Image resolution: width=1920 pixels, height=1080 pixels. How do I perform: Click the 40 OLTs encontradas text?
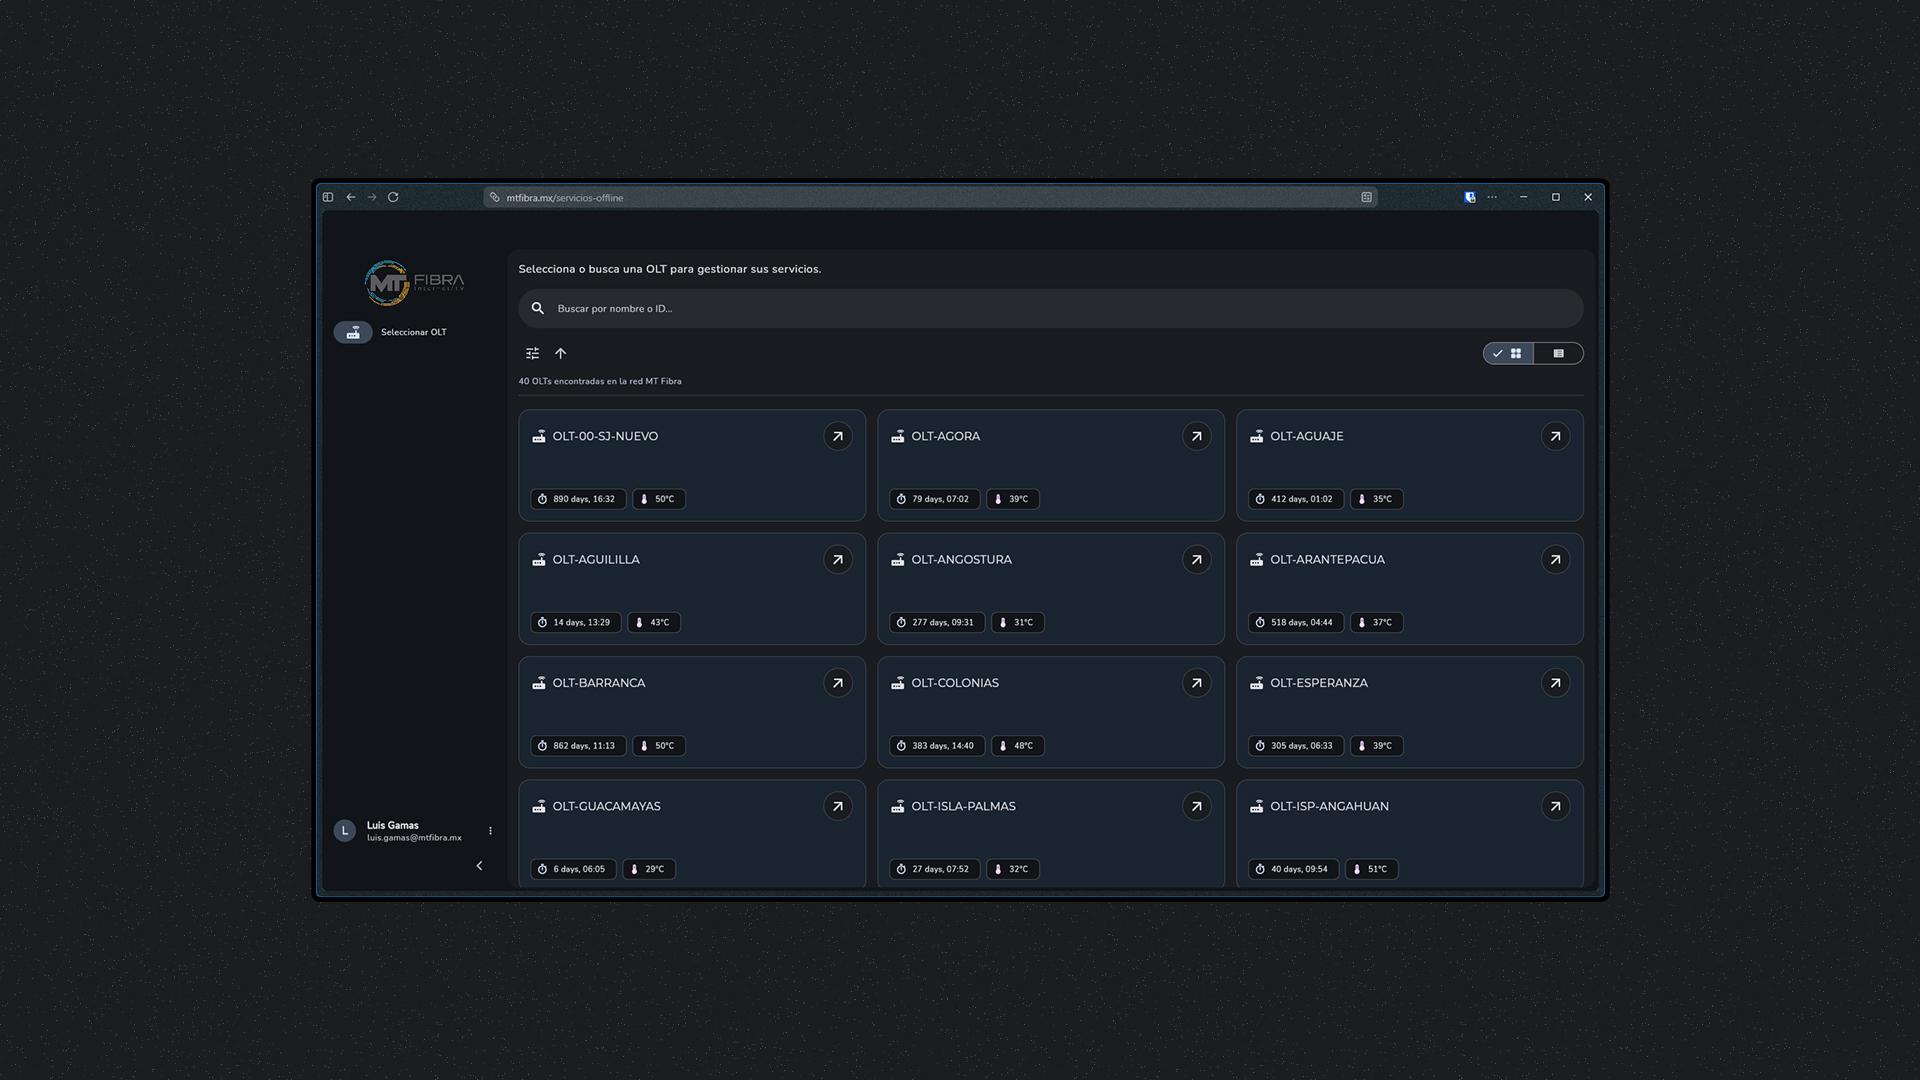tap(600, 381)
